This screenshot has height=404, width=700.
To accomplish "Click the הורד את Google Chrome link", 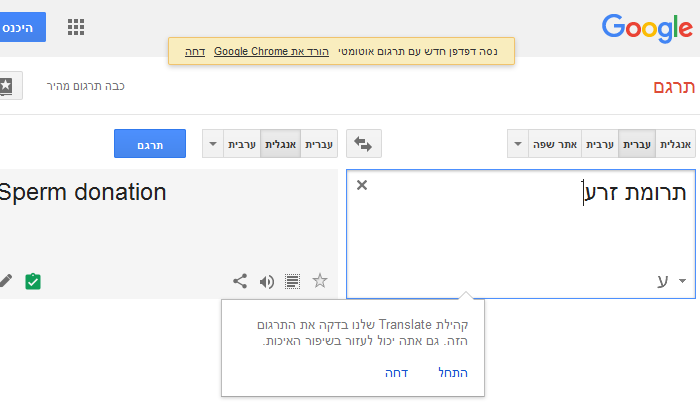I will [x=271, y=51].
